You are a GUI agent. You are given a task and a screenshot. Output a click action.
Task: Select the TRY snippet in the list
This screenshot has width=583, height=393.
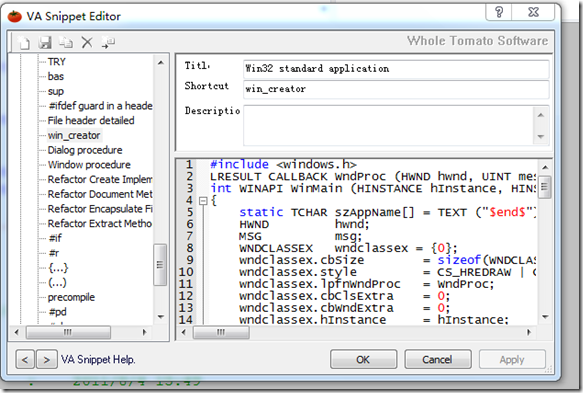[57, 61]
